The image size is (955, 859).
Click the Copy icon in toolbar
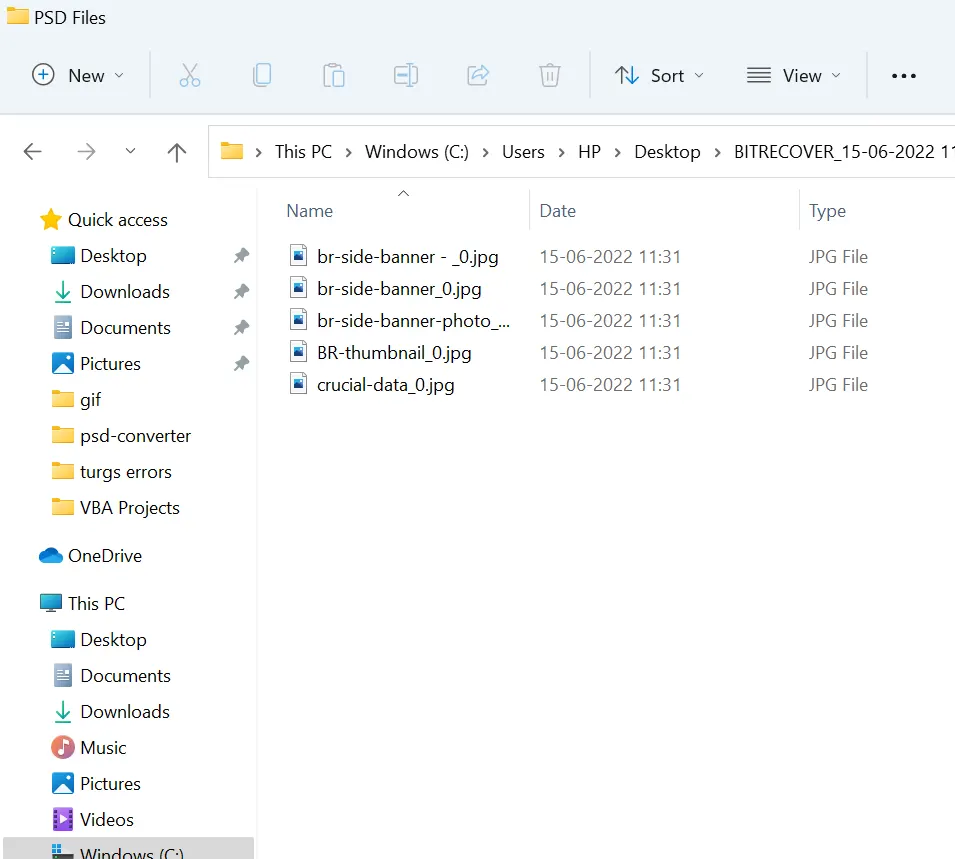(261, 75)
